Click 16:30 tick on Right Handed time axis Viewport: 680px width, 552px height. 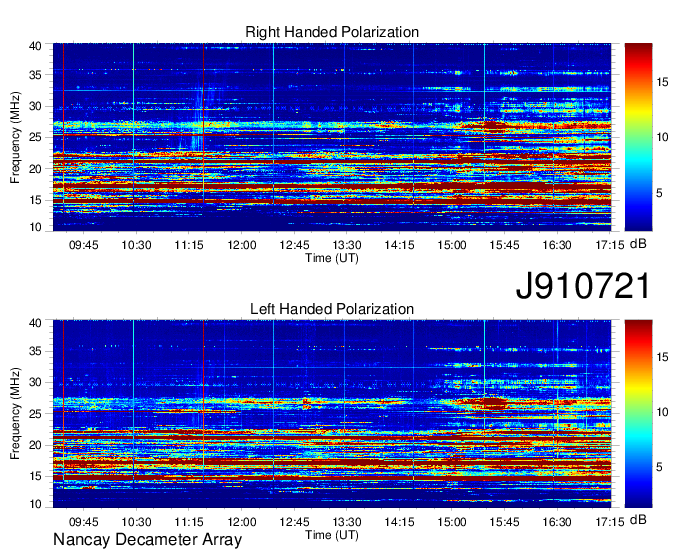click(x=557, y=245)
